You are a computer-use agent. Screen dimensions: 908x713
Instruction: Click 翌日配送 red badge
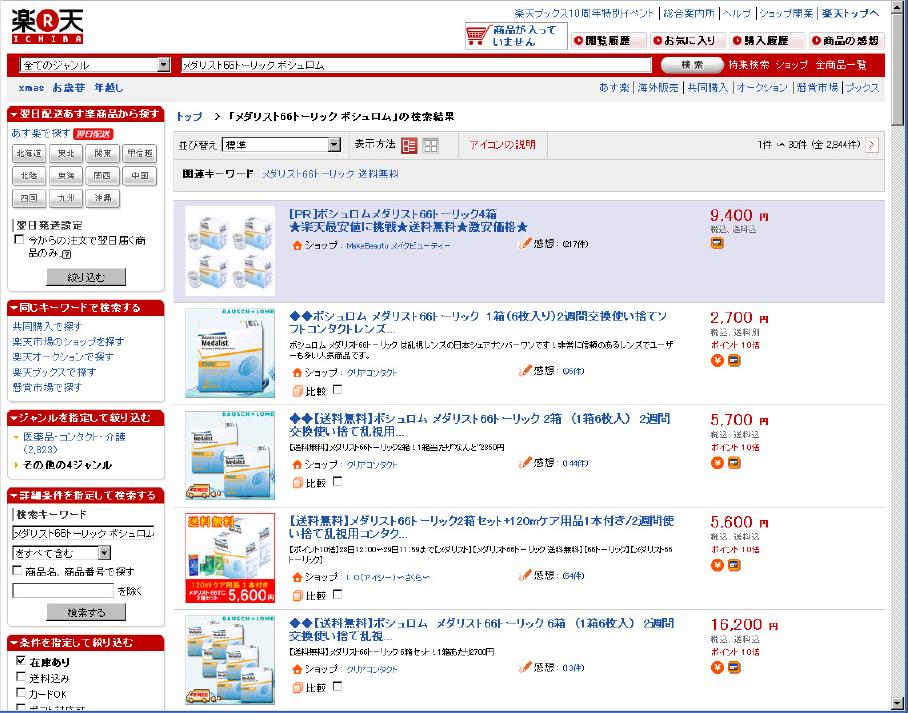(x=93, y=134)
